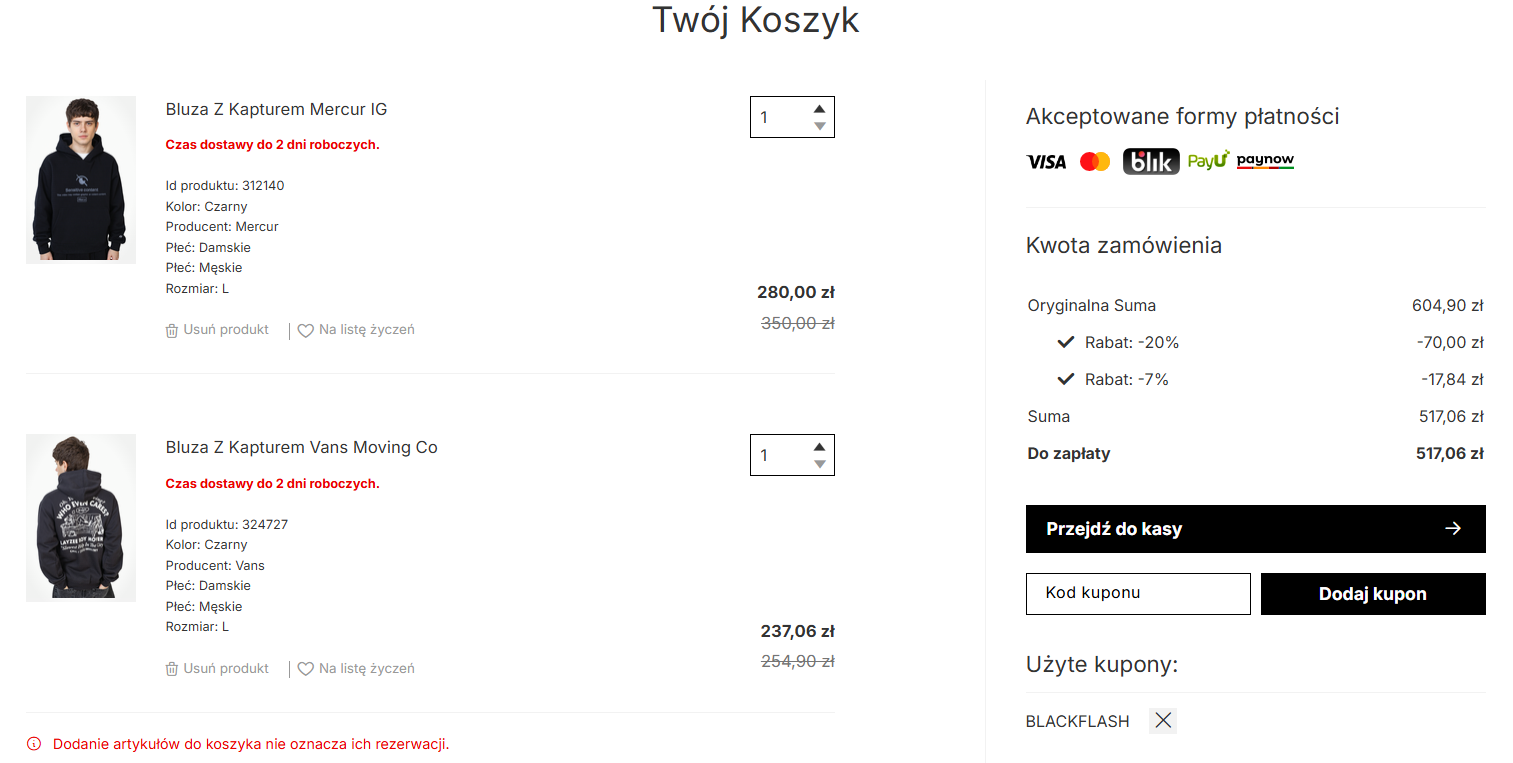This screenshot has height=763, width=1513.
Task: Click the Paynow payment logo
Action: [x=1265, y=161]
